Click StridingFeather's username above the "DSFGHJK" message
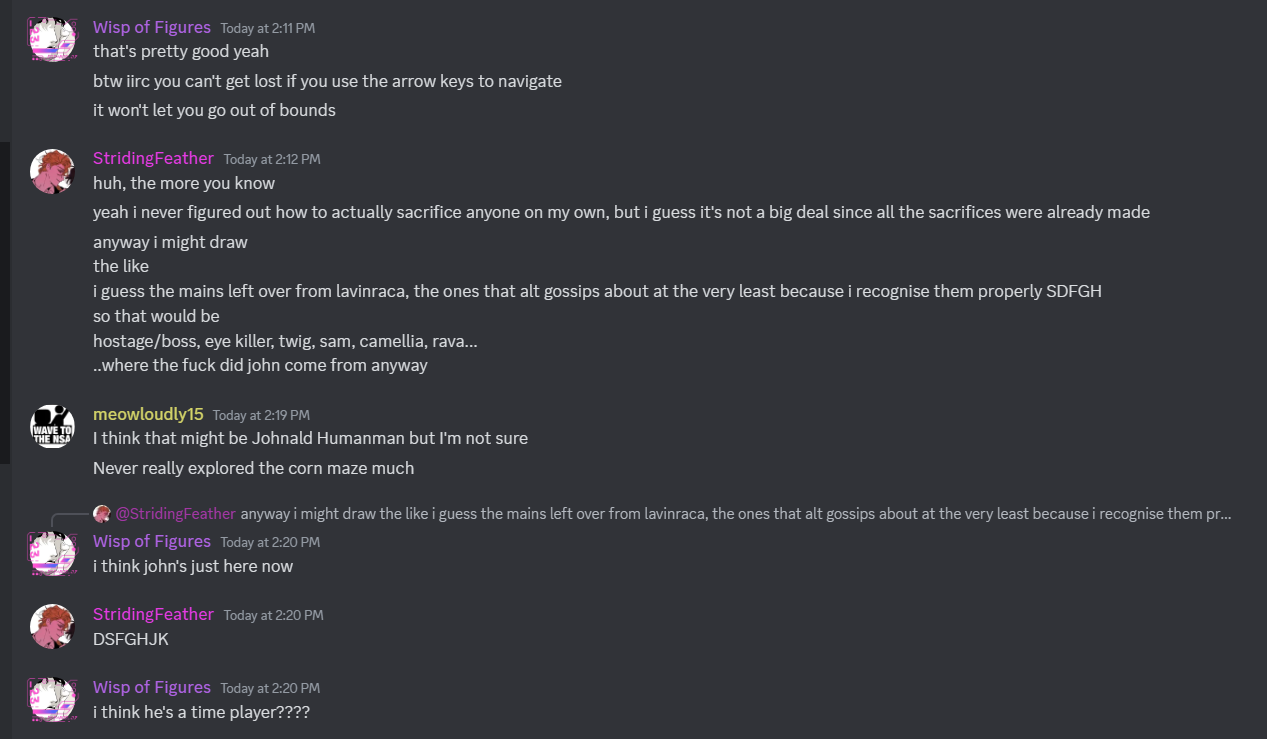Image resolution: width=1267 pixels, height=739 pixels. pyautogui.click(x=153, y=614)
